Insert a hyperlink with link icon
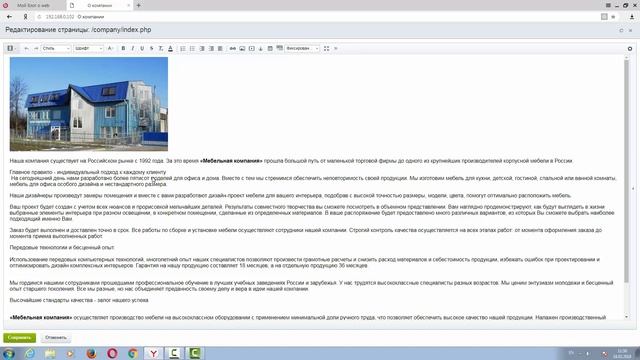 233,49
